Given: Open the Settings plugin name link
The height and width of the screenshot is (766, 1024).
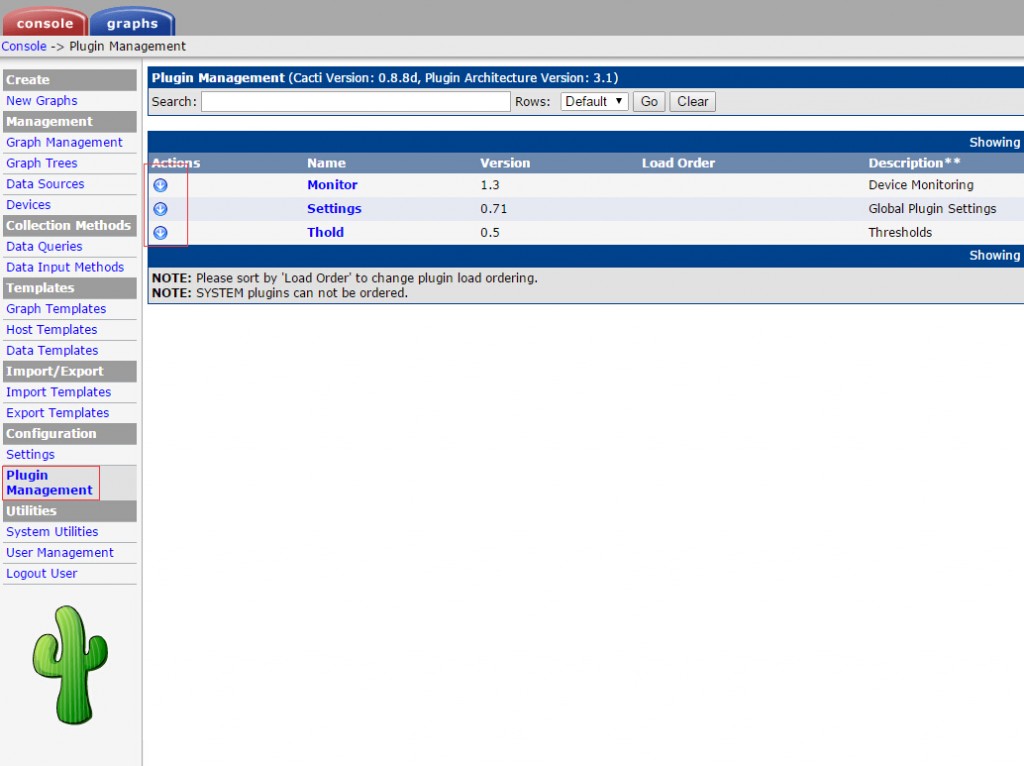Looking at the screenshot, I should click(334, 209).
